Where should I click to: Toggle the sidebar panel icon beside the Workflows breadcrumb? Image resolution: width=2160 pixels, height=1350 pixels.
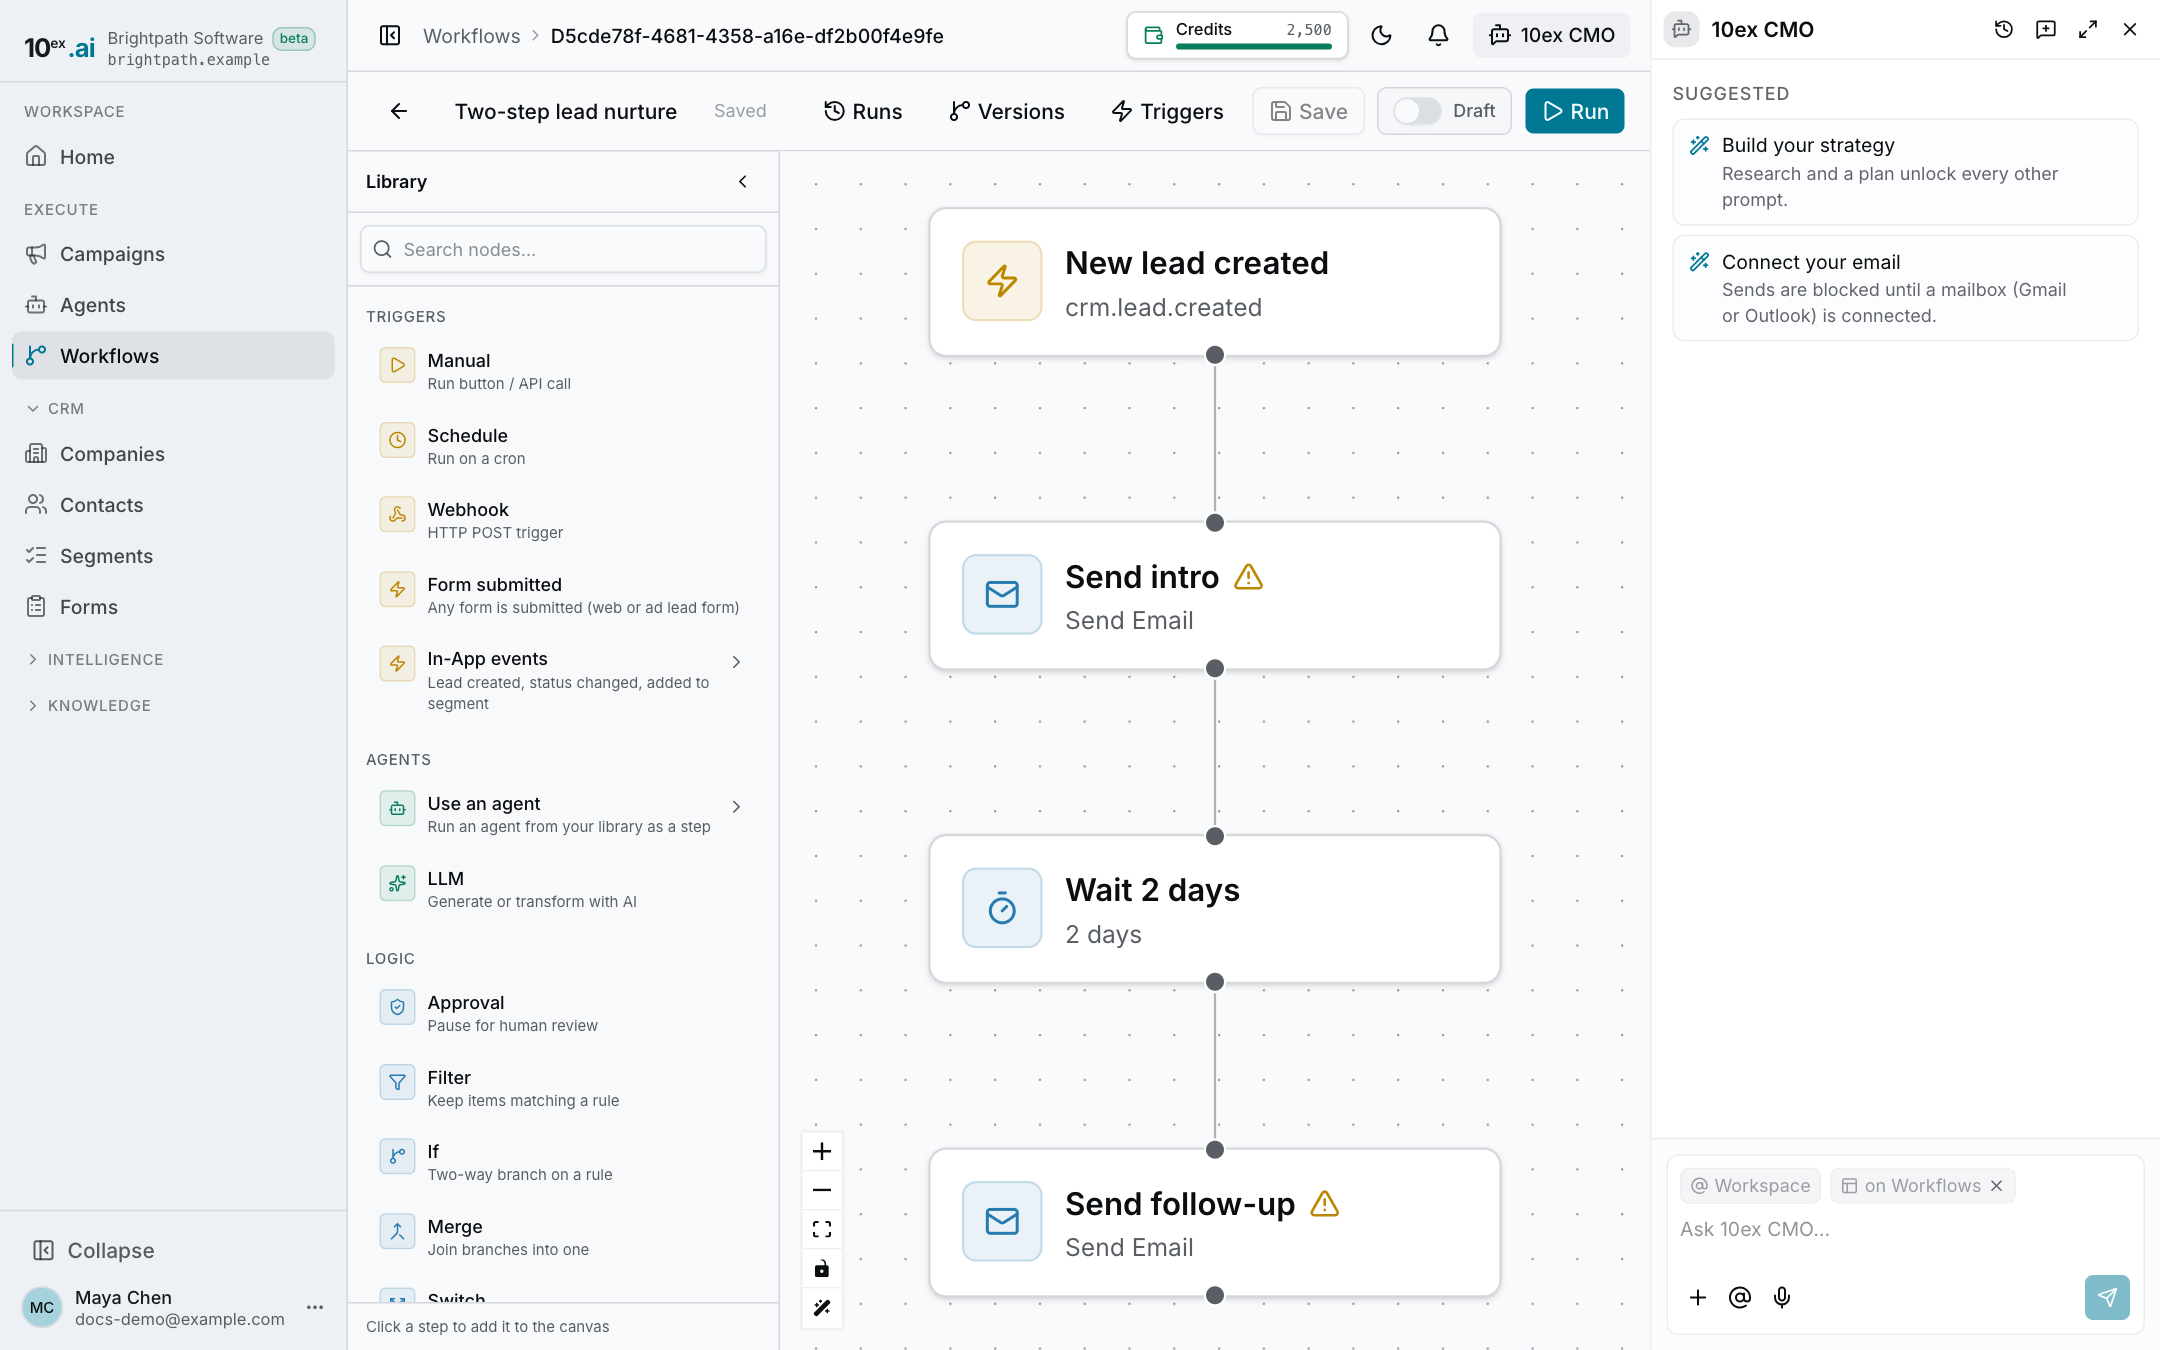click(x=390, y=36)
